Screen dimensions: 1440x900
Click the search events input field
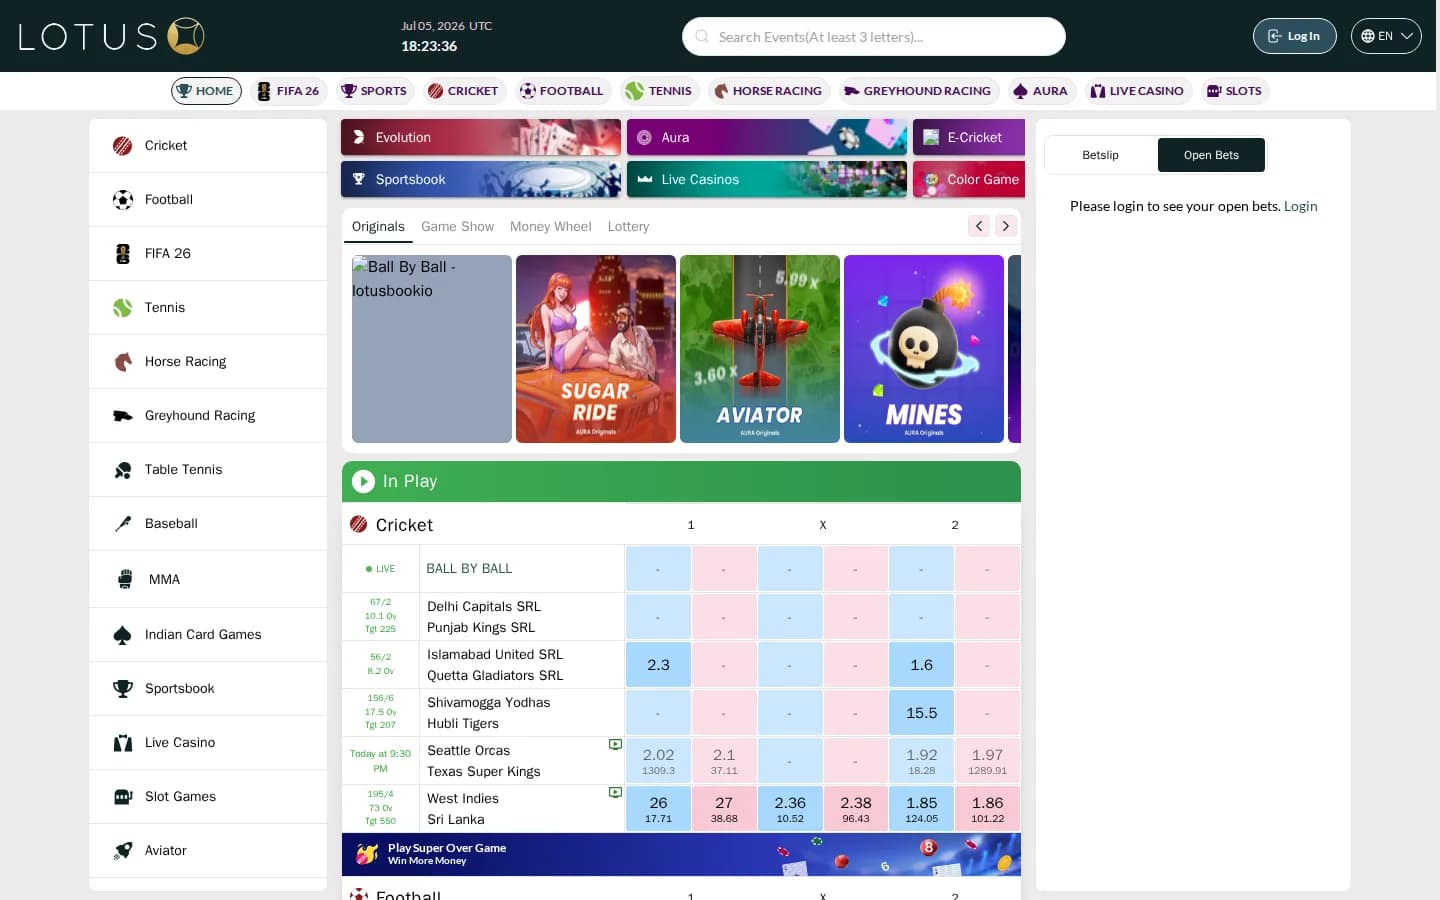(874, 36)
